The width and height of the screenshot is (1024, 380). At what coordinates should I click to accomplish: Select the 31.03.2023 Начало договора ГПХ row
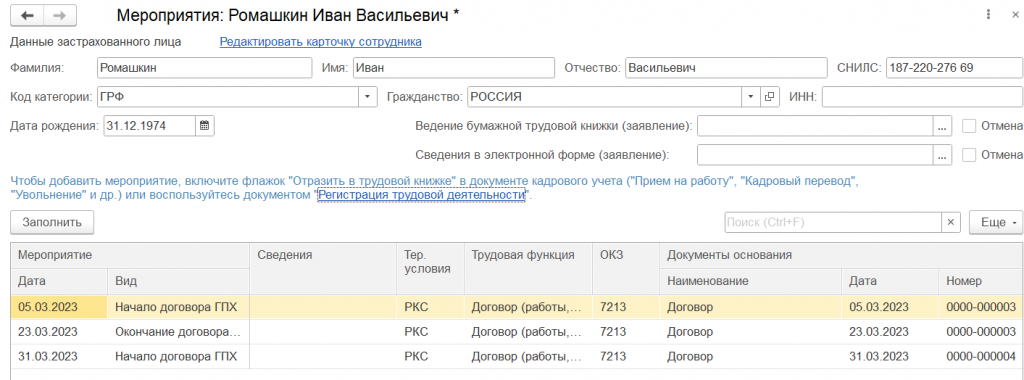517,356
